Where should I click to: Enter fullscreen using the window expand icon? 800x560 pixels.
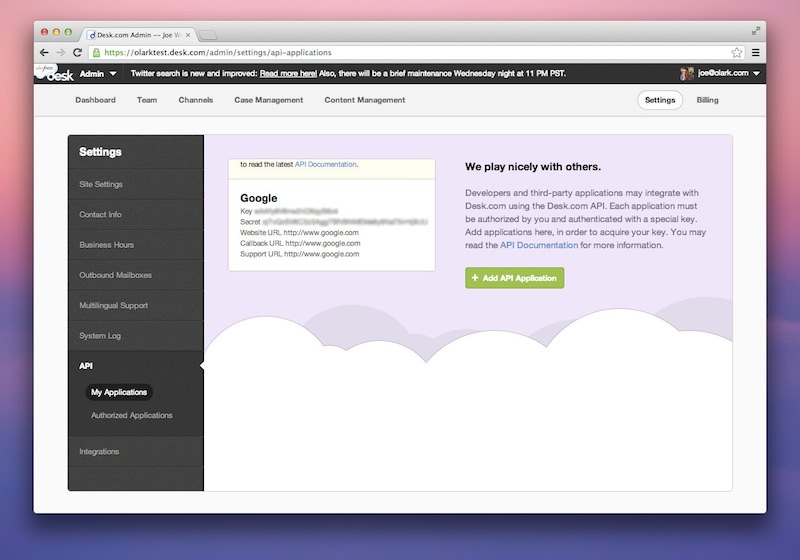click(756, 31)
